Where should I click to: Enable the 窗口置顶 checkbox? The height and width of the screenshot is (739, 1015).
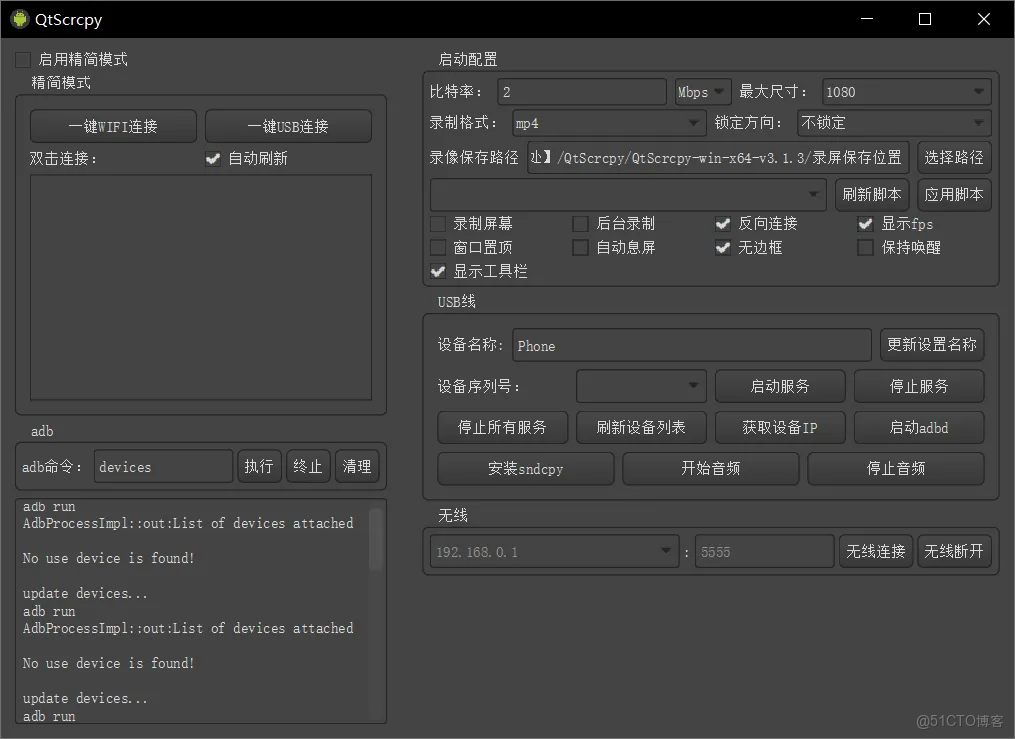tap(437, 247)
